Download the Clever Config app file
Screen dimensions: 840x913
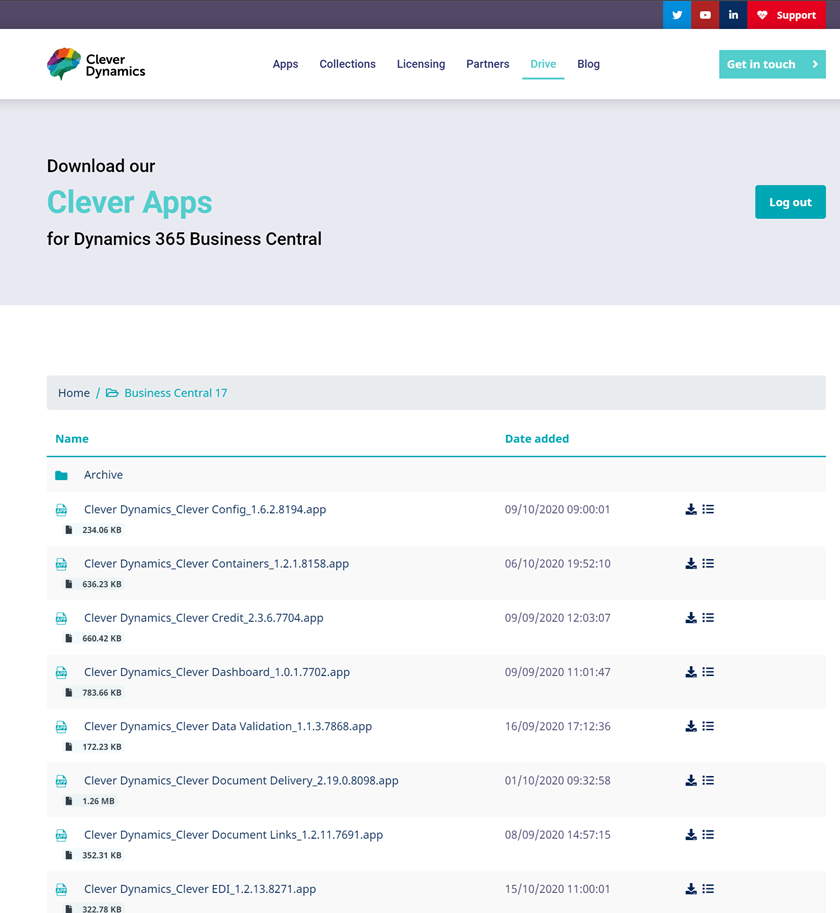coord(691,509)
